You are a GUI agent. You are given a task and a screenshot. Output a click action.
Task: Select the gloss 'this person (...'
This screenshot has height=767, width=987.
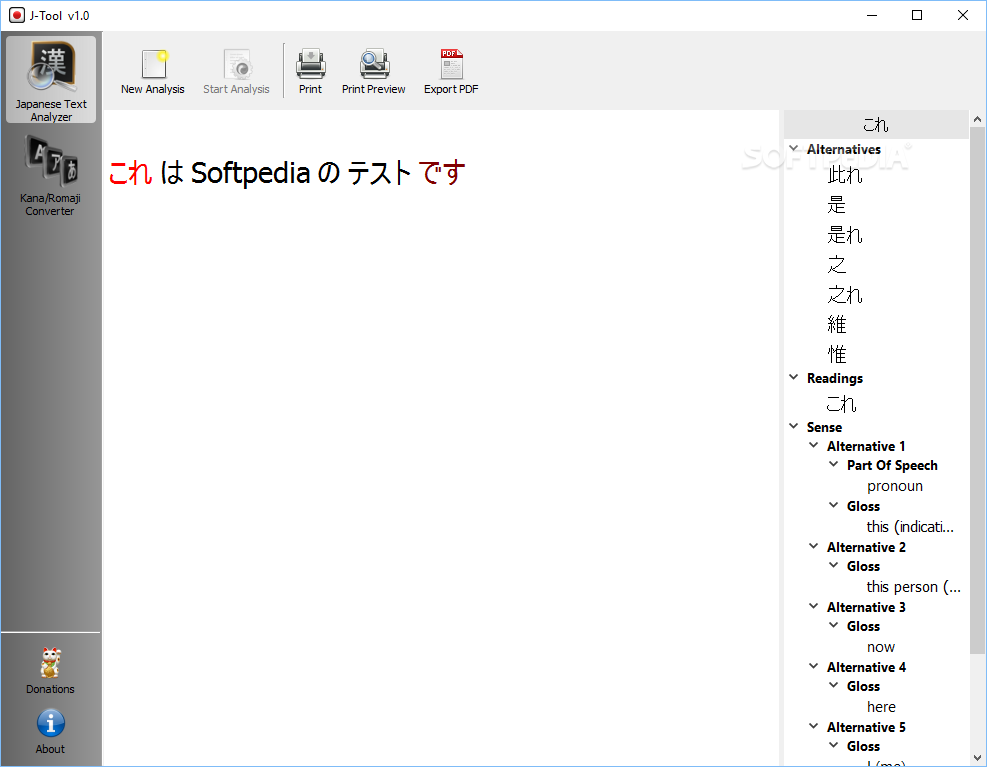coord(913,587)
